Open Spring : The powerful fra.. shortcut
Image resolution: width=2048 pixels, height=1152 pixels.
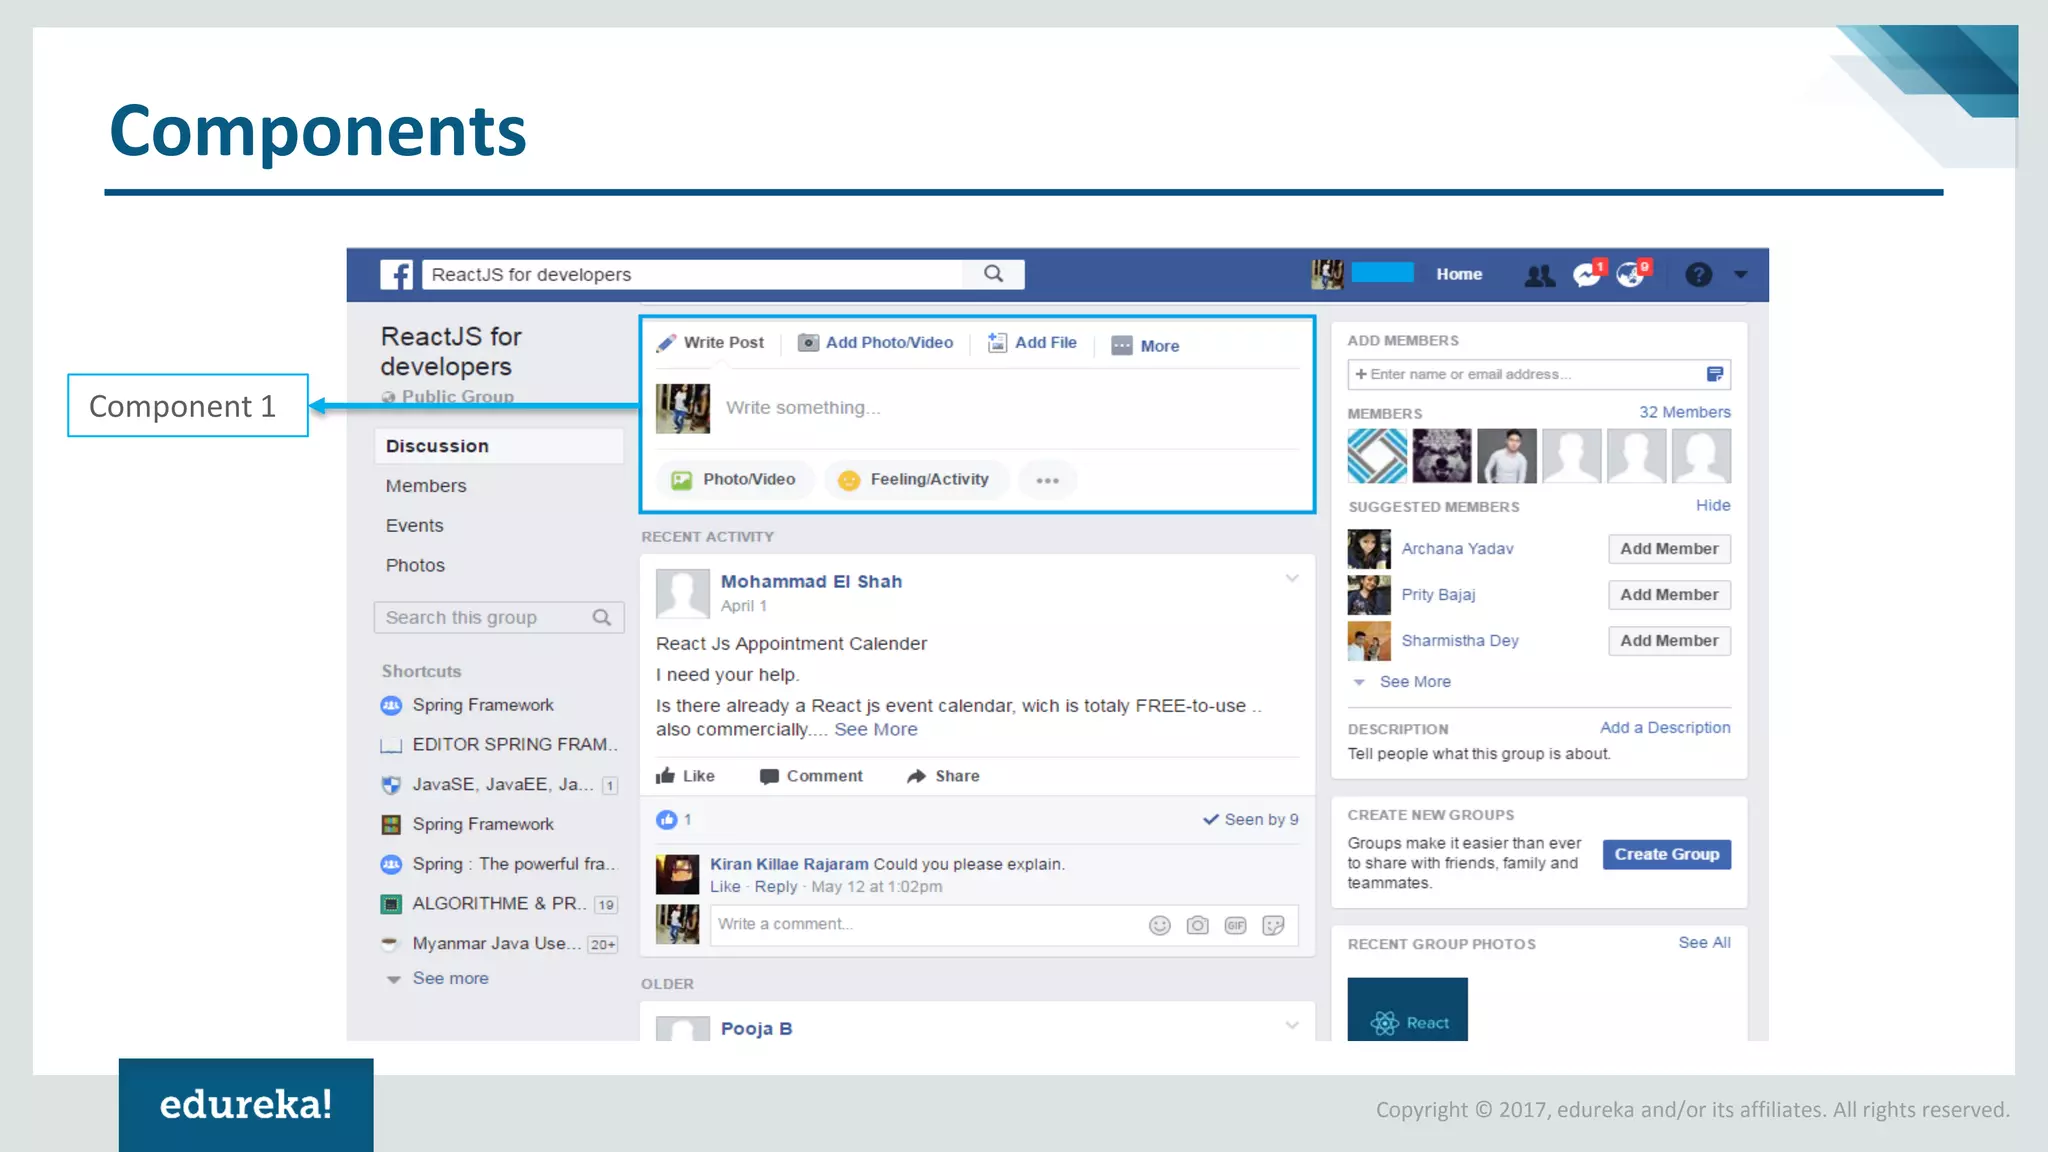pos(500,864)
